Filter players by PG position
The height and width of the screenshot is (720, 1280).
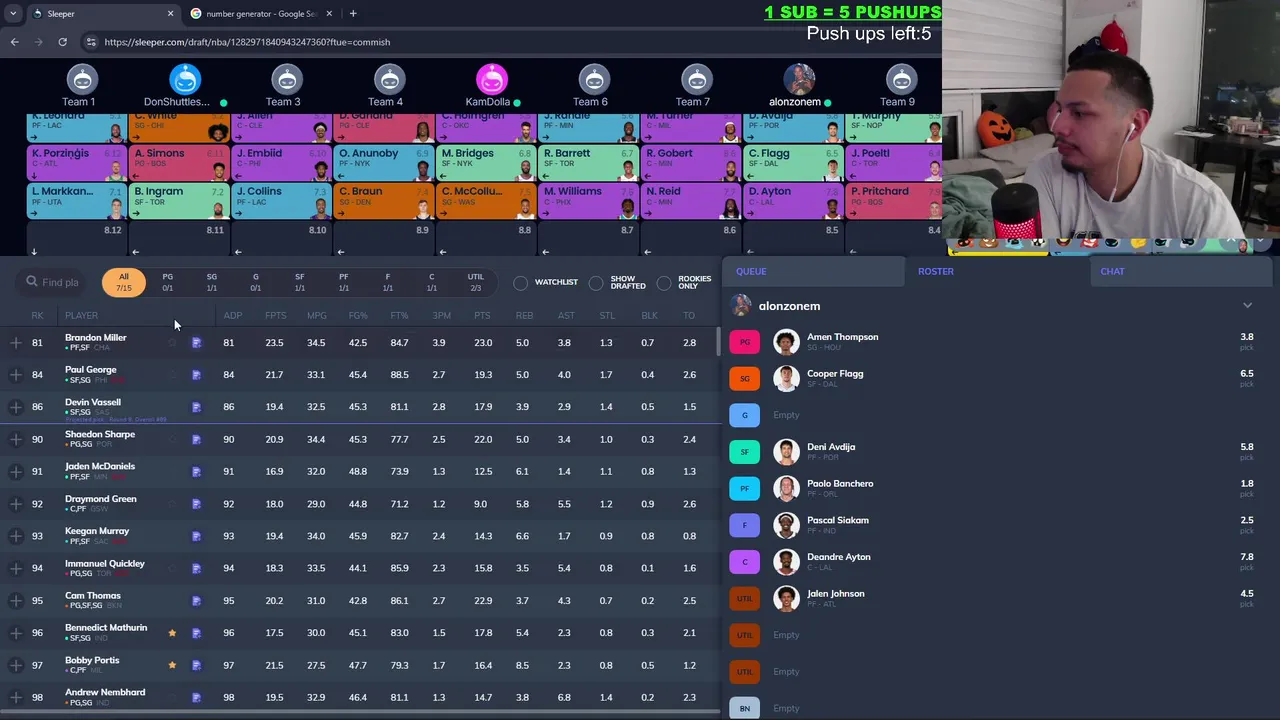pyautogui.click(x=167, y=282)
